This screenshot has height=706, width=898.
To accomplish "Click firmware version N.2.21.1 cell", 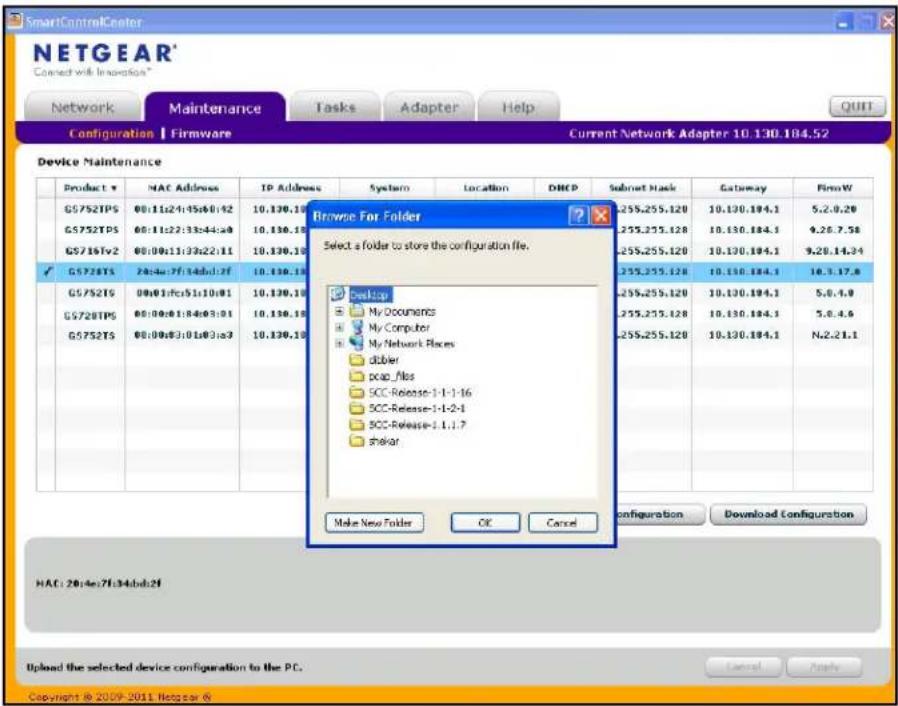I will [834, 334].
